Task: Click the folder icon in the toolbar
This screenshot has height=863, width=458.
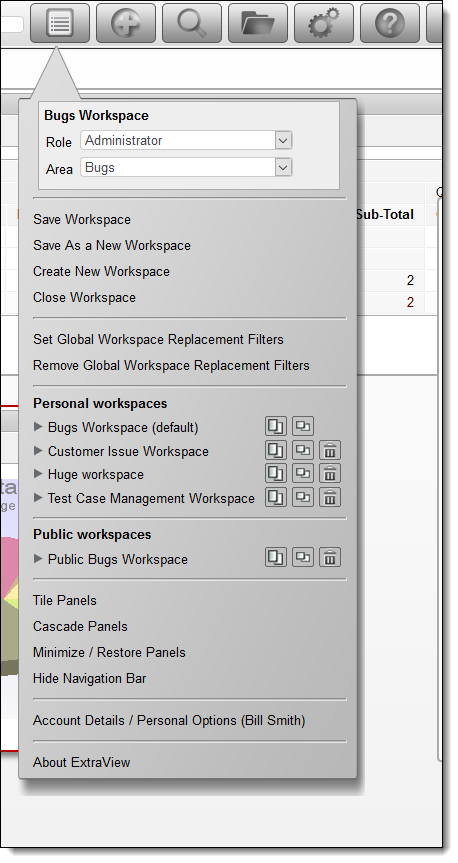Action: 258,23
